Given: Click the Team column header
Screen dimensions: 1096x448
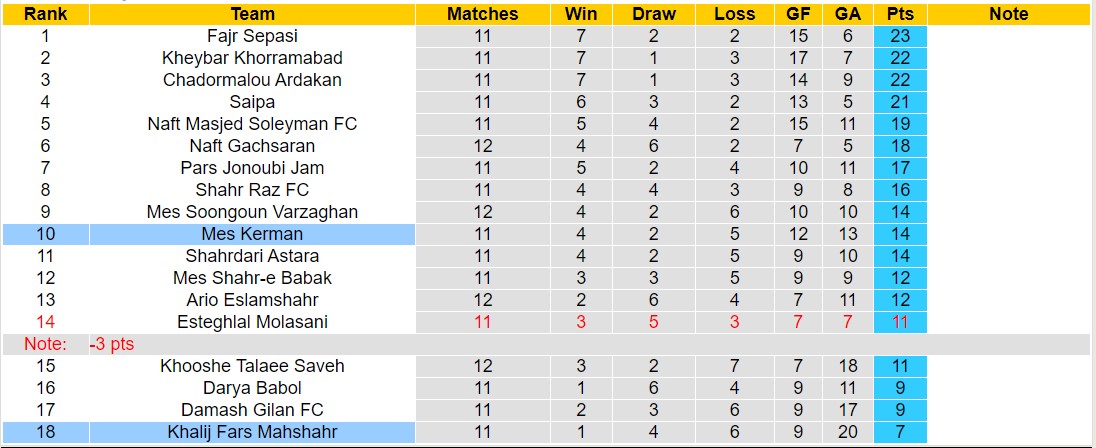Looking at the screenshot, I should 252,14.
